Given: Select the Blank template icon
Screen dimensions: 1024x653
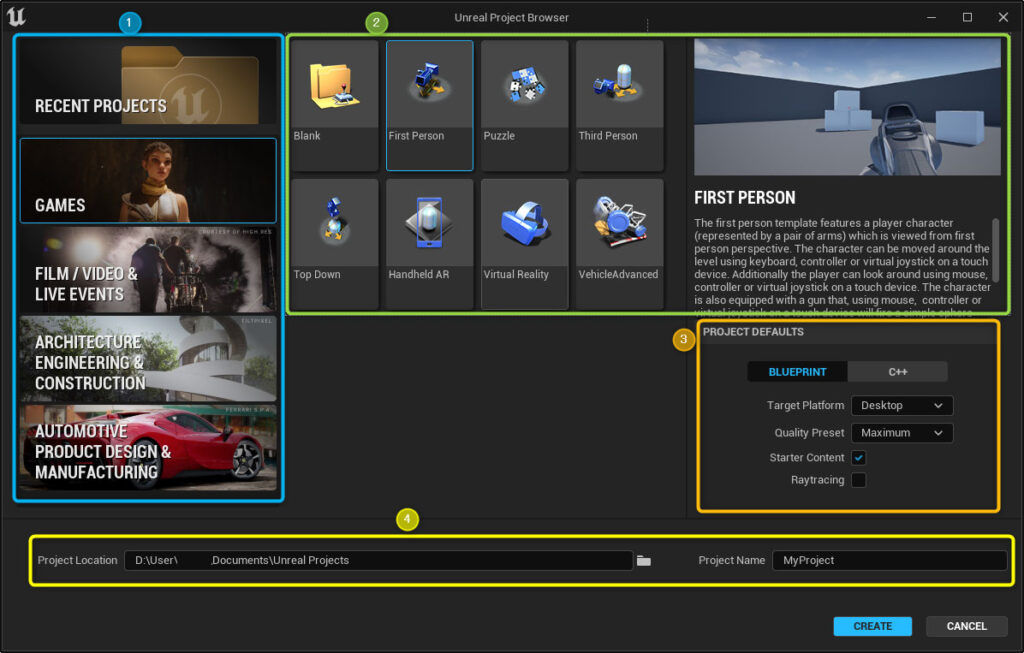Looking at the screenshot, I should point(334,86).
